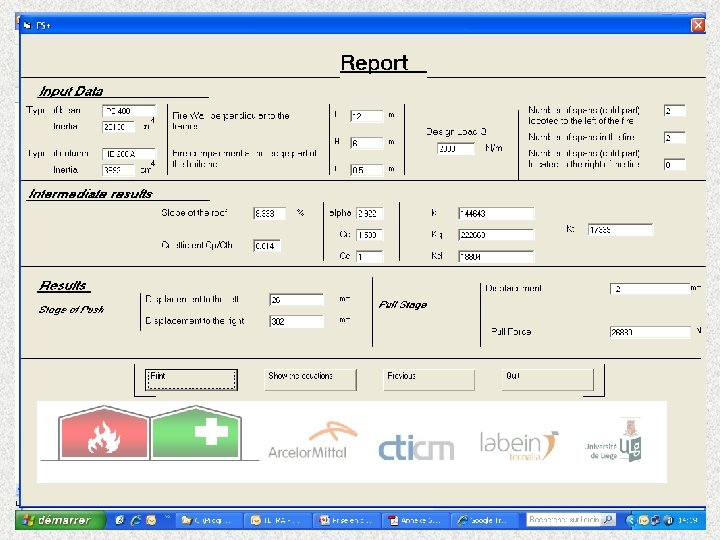
Task: Open the Google taskbar window button
Action: [486, 520]
